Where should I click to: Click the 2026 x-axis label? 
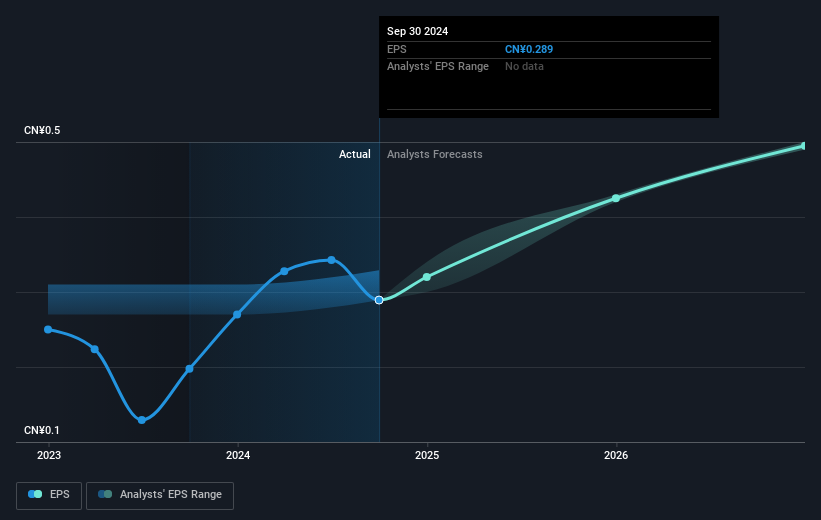[616, 456]
